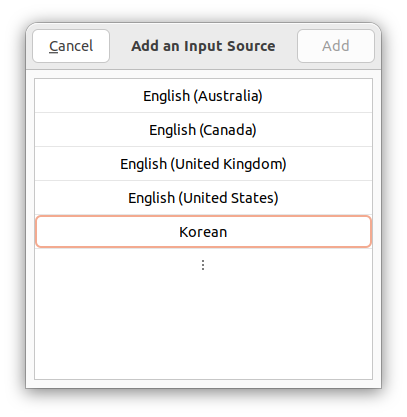Click the Add an Input Source title
The image size is (407, 417).
[x=203, y=46]
